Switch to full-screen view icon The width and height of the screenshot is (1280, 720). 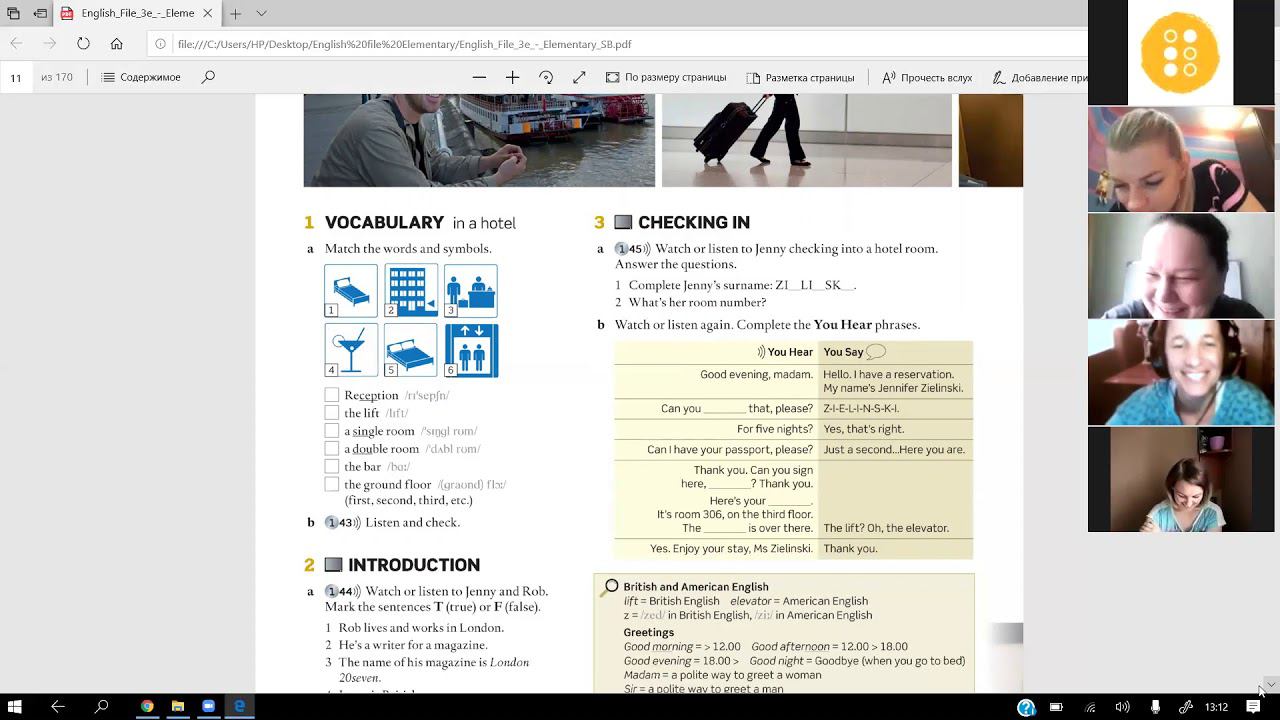tap(579, 77)
